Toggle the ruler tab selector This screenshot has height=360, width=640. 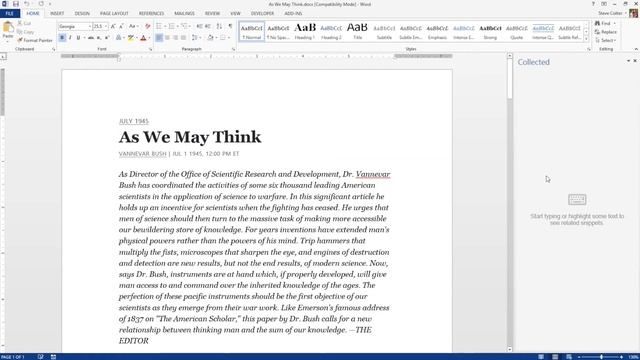[3, 56]
